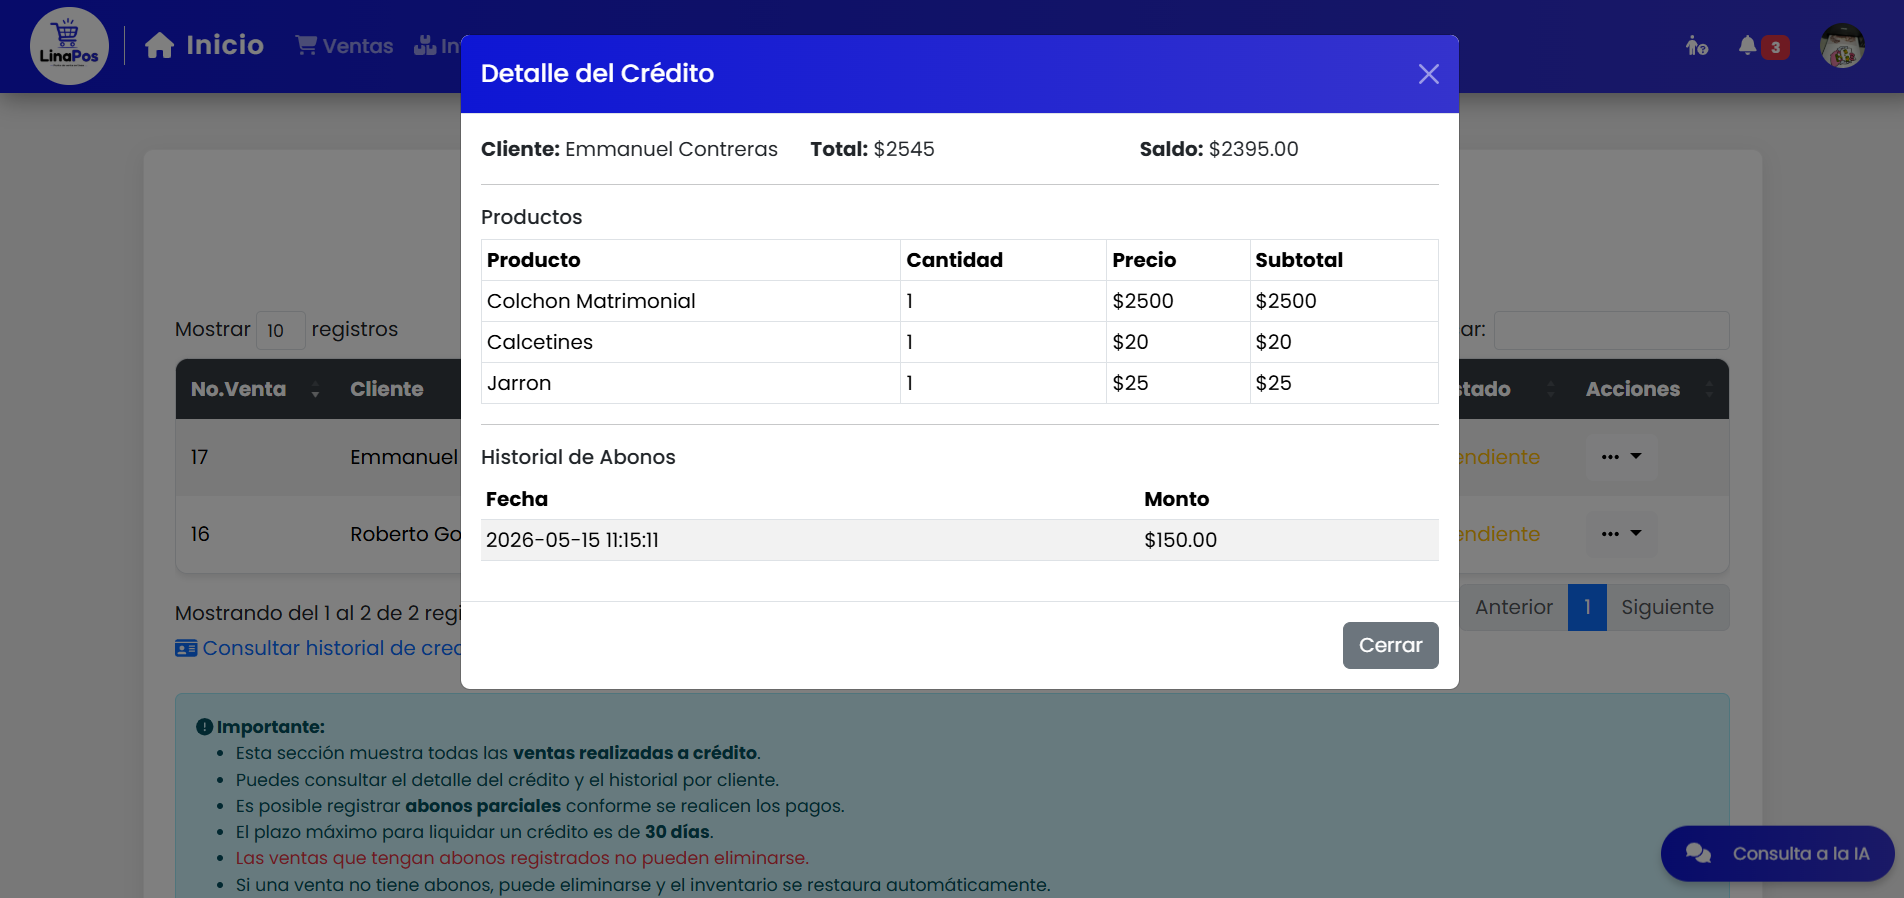The width and height of the screenshot is (1904, 898).
Task: Click the accessibility person icon in navbar
Action: (x=1696, y=46)
